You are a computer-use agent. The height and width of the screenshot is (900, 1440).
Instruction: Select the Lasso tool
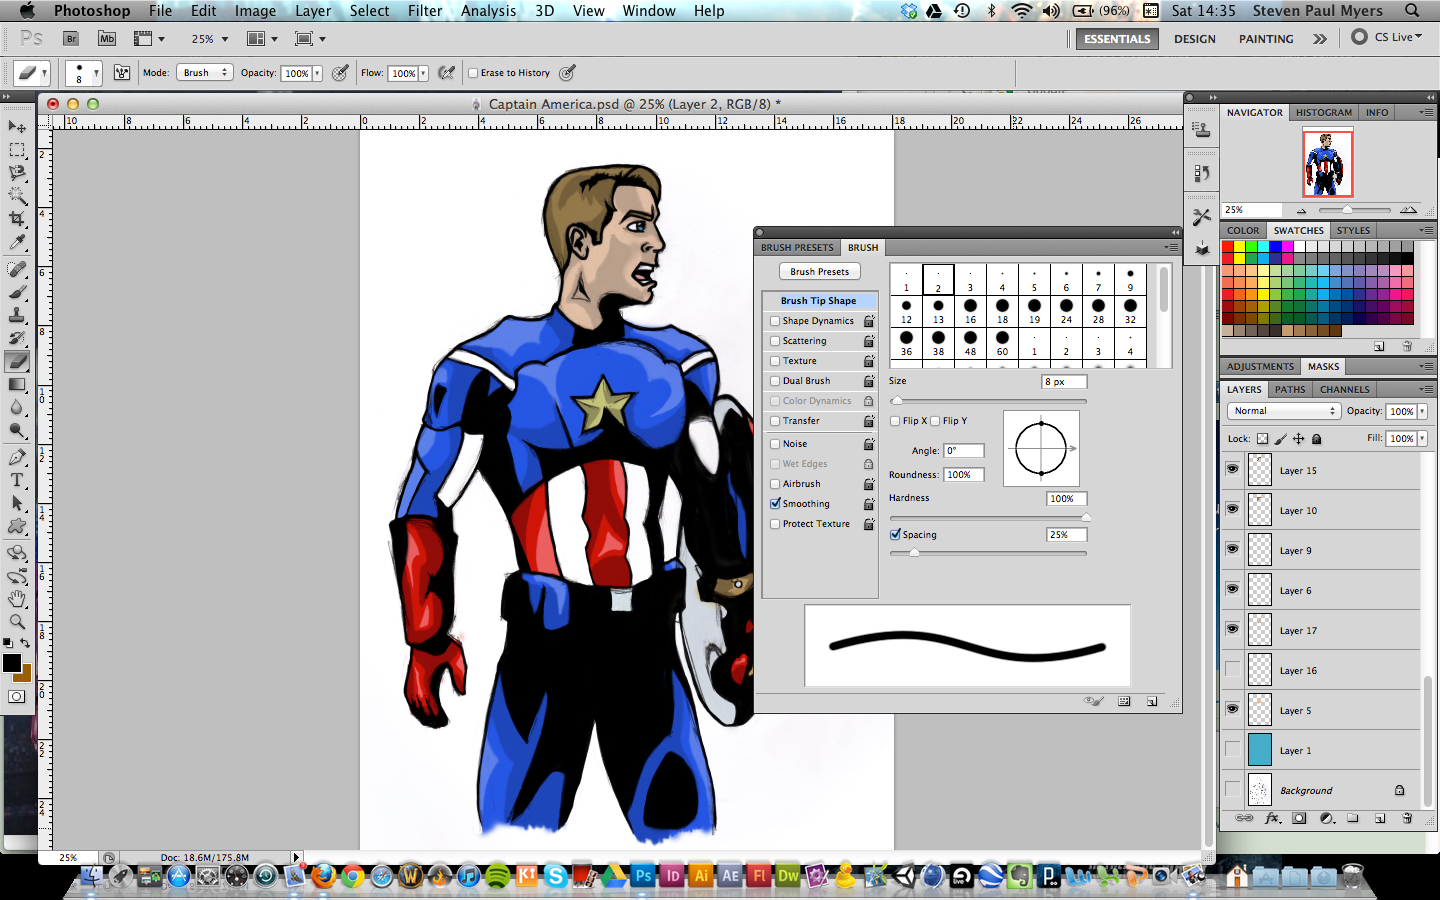click(17, 173)
